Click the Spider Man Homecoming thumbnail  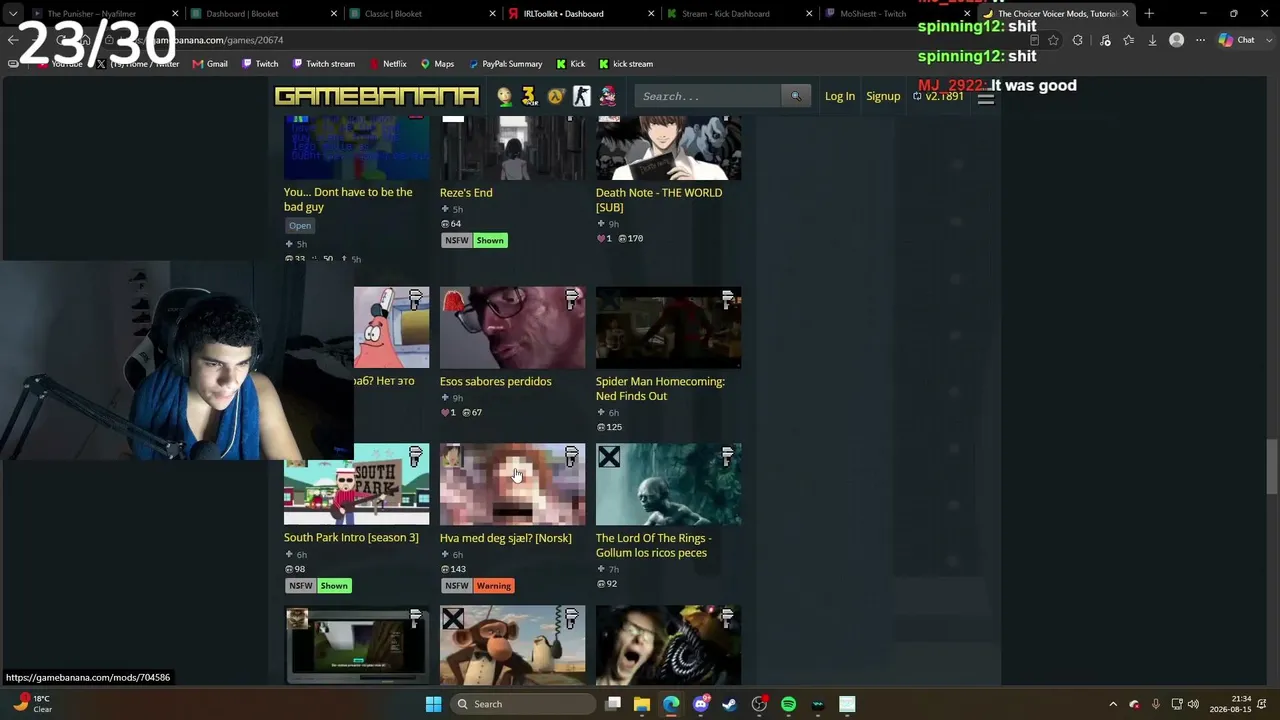tap(668, 328)
